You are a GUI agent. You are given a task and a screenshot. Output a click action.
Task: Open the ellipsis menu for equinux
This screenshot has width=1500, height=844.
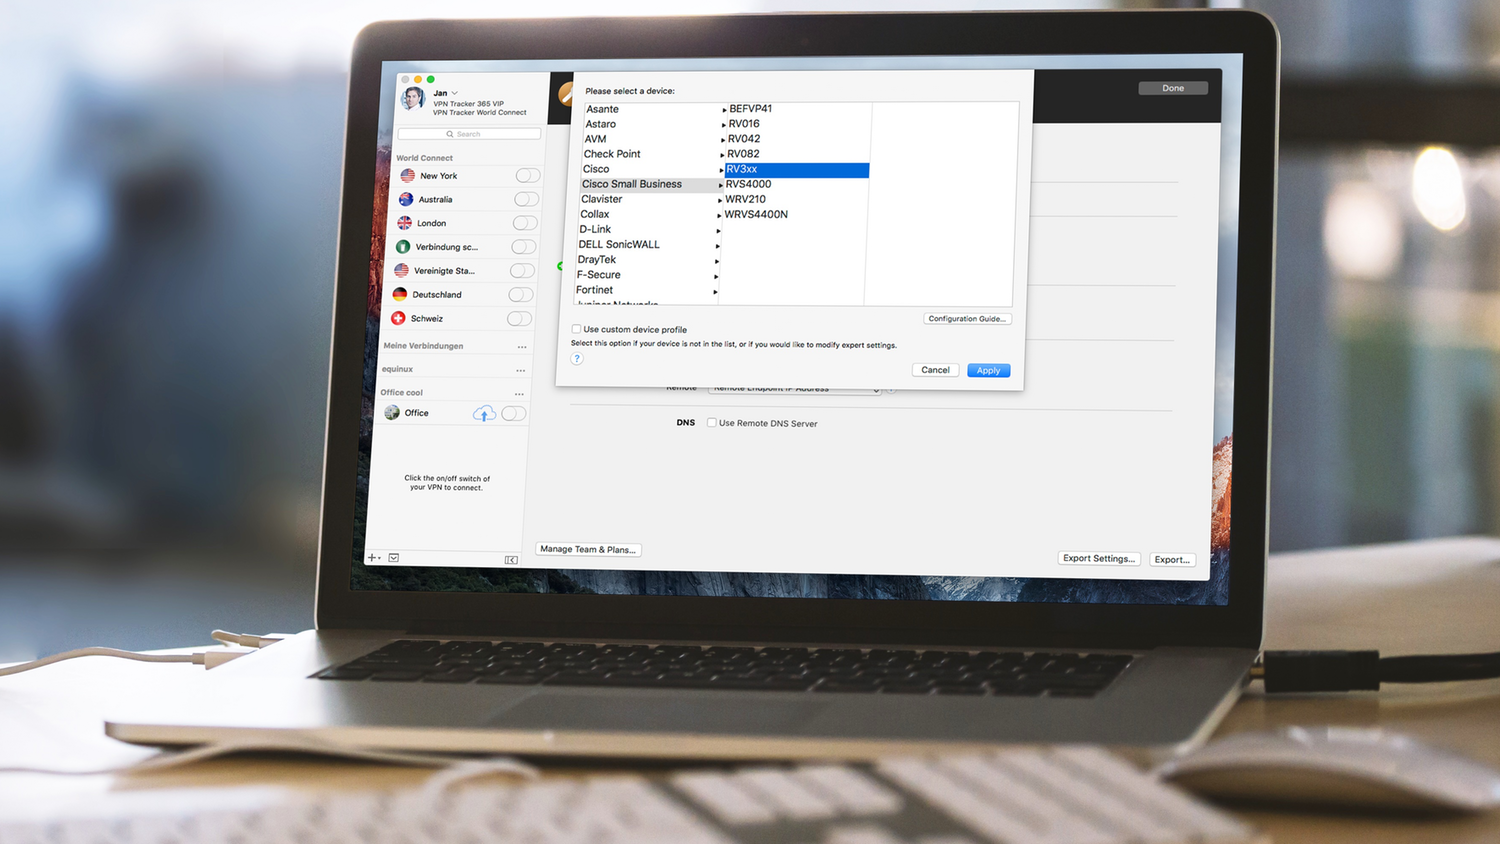click(x=521, y=370)
